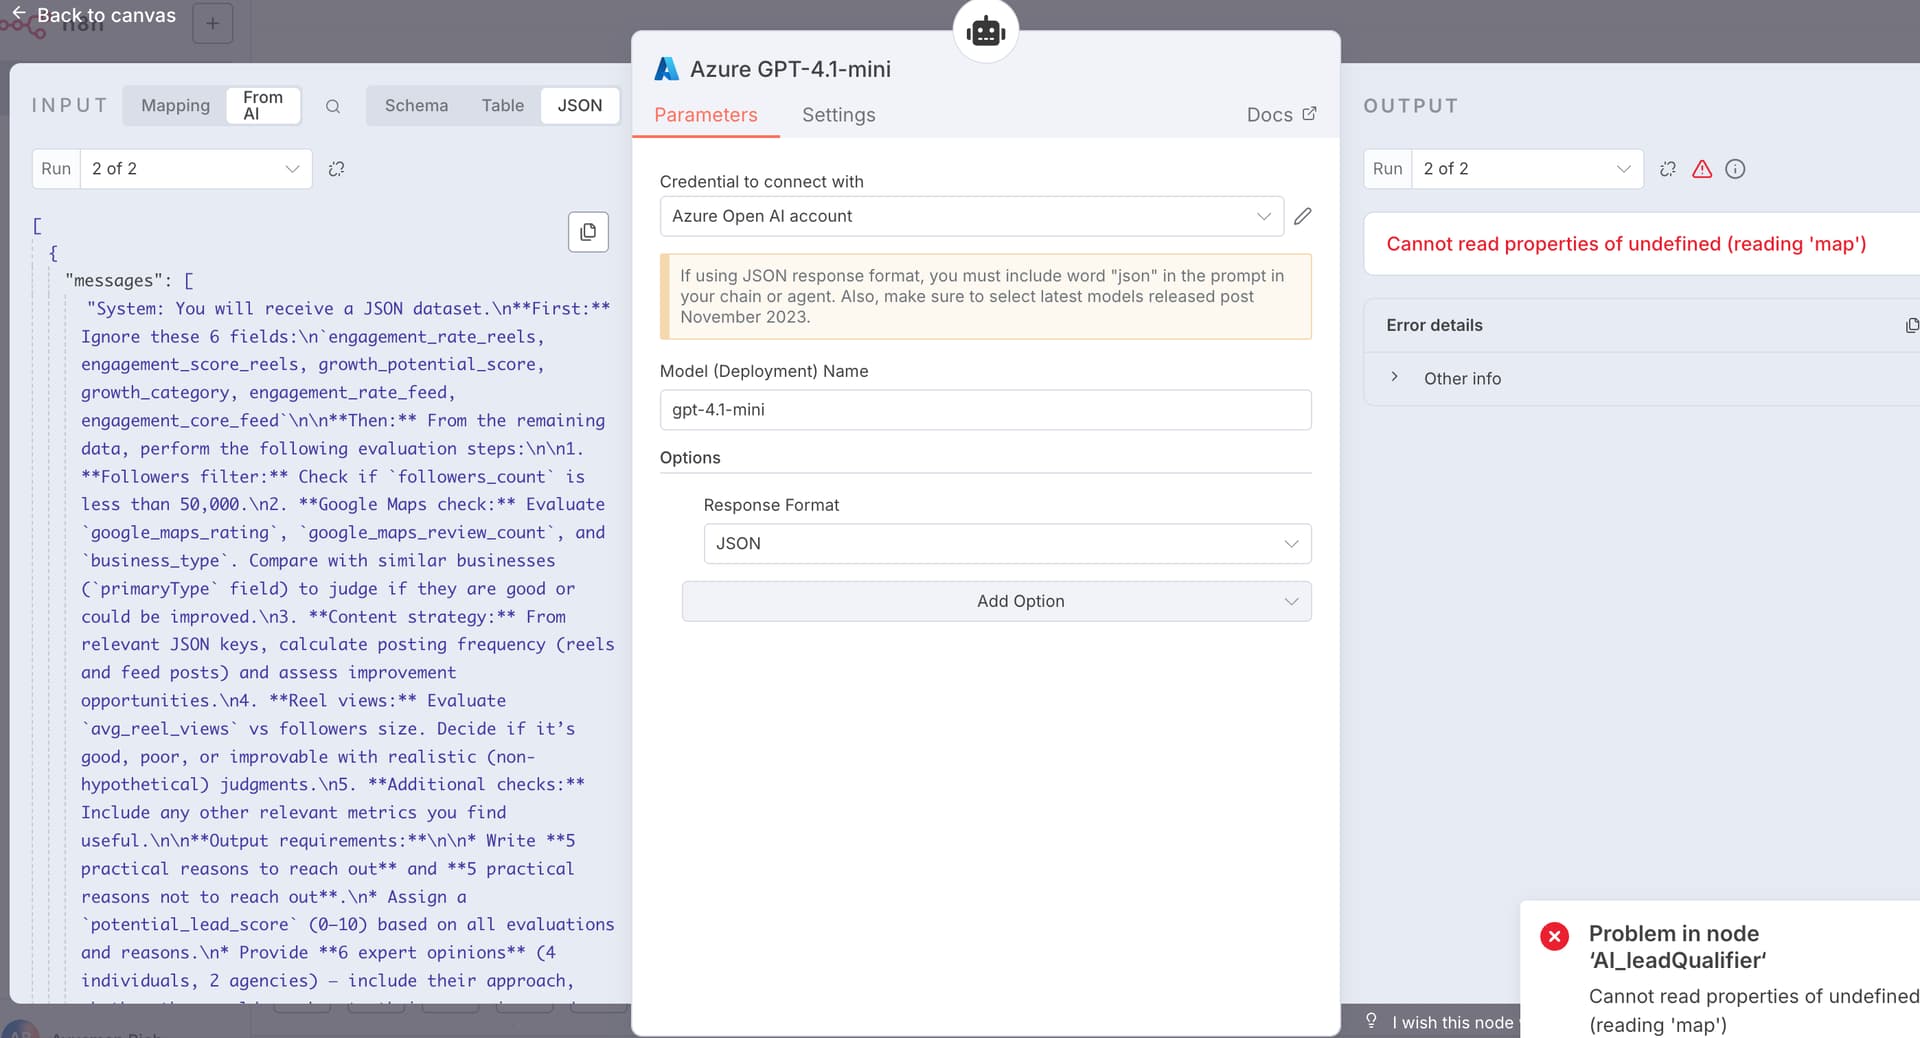Open the Docs link
This screenshot has height=1038, width=1920.
click(1280, 115)
